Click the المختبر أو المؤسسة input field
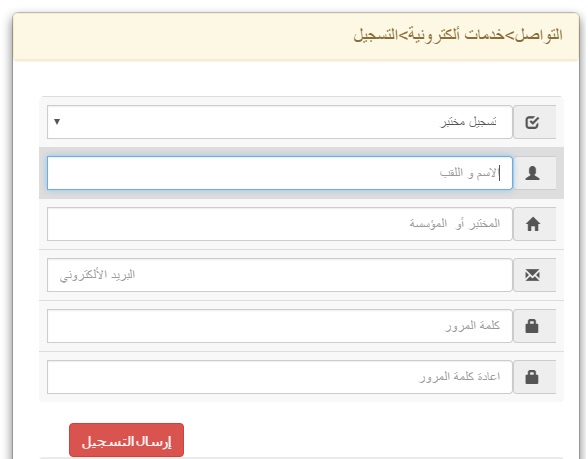The width and height of the screenshot is (588, 459). click(x=280, y=224)
